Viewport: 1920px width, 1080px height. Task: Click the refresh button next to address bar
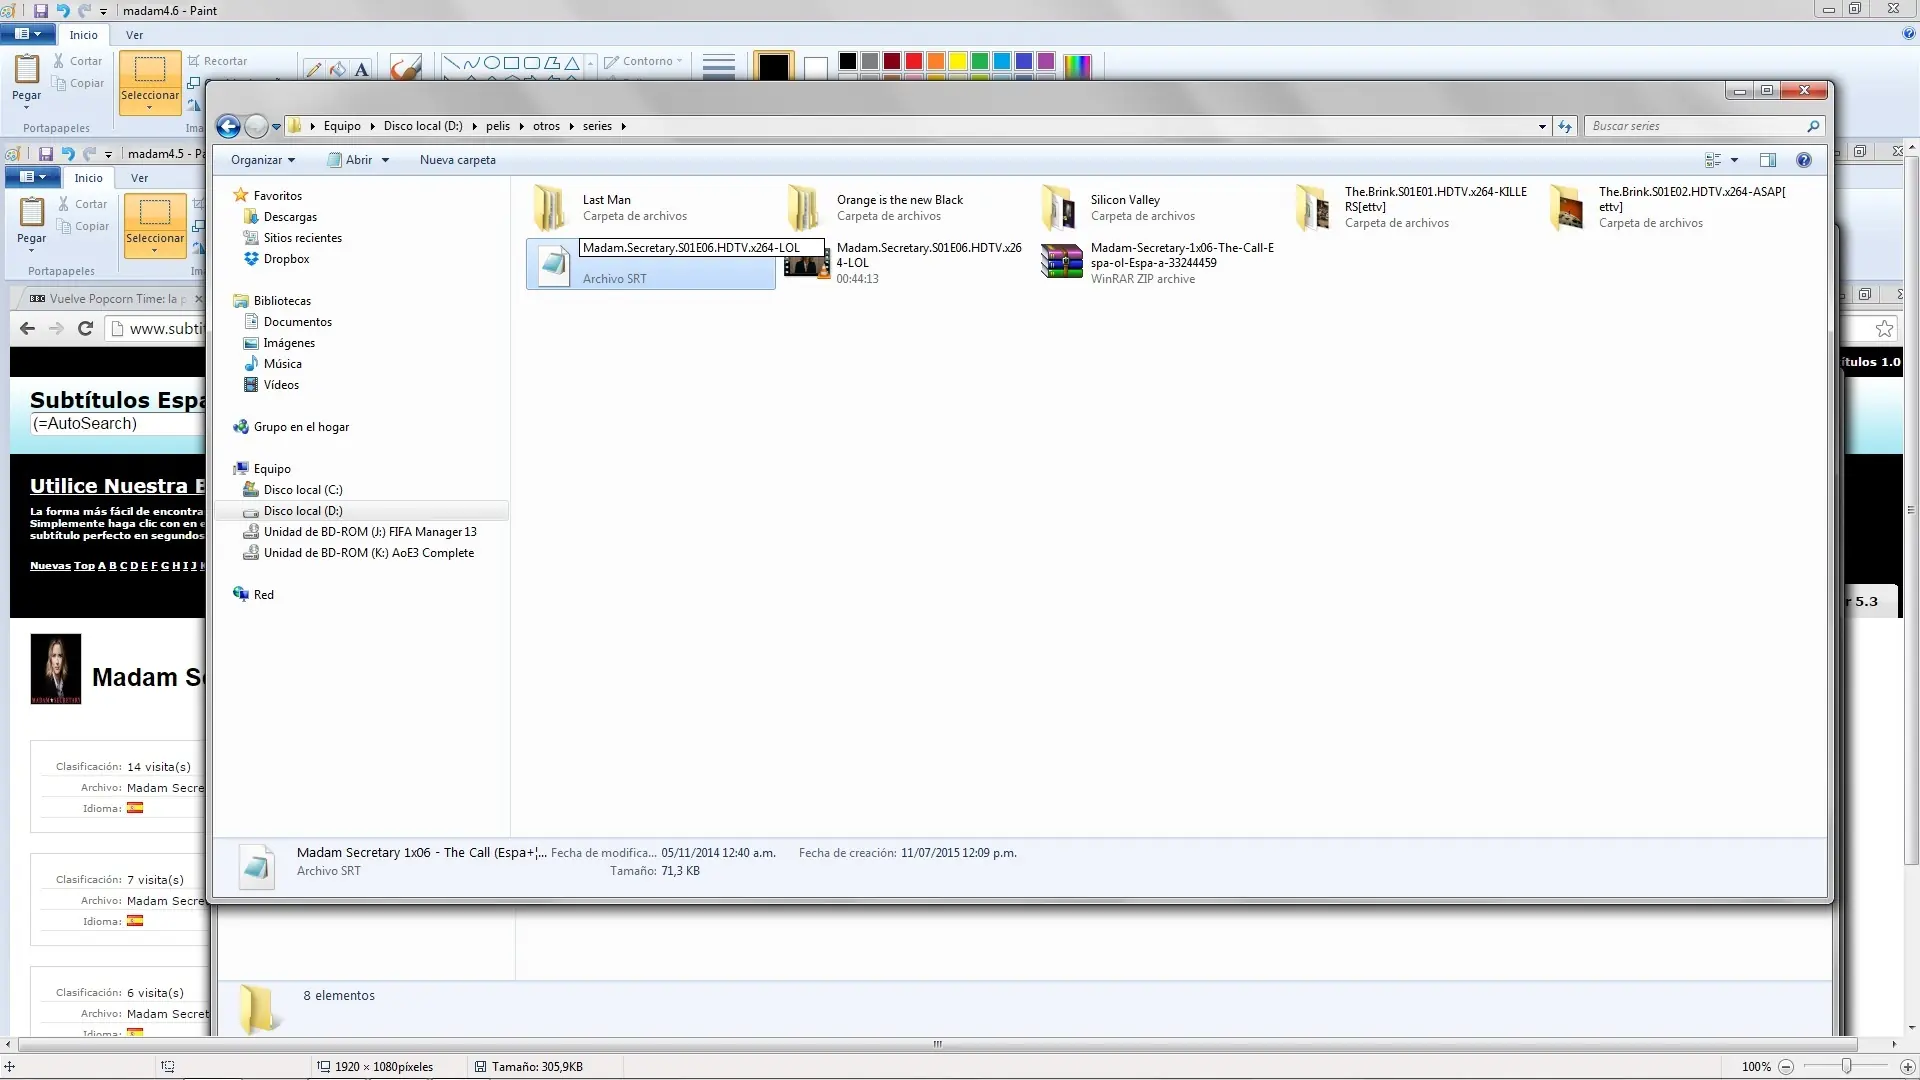click(x=1565, y=126)
